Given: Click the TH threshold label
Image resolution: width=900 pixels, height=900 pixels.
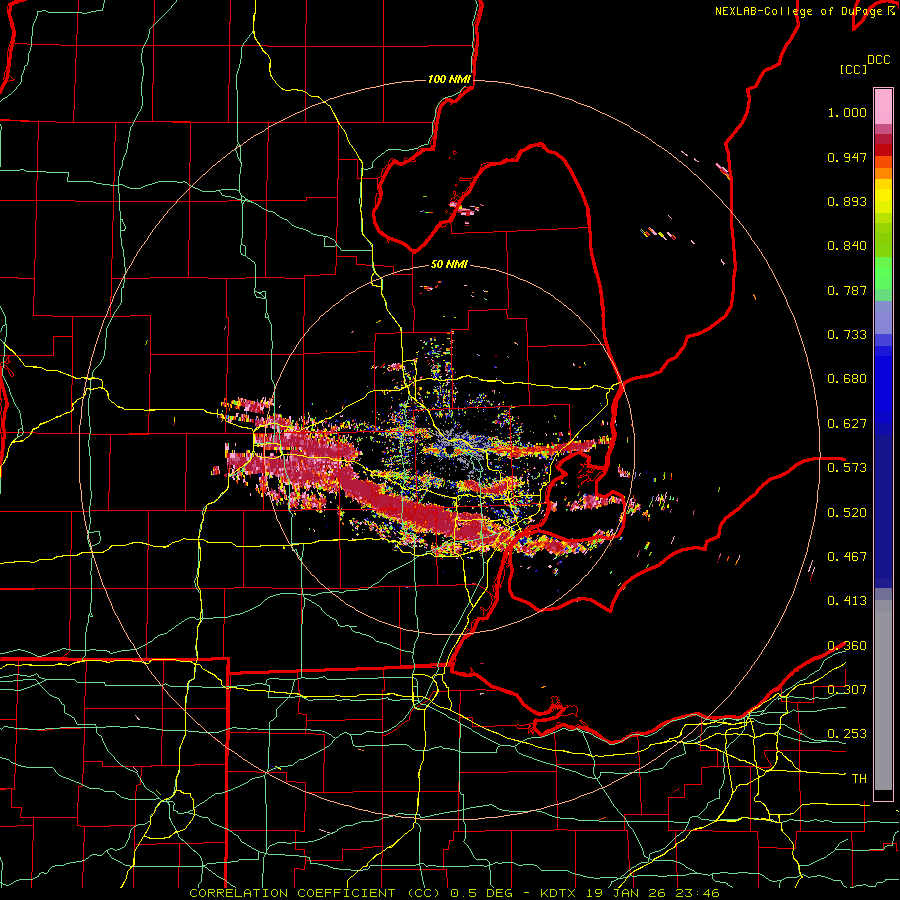Looking at the screenshot, I should pos(859,779).
